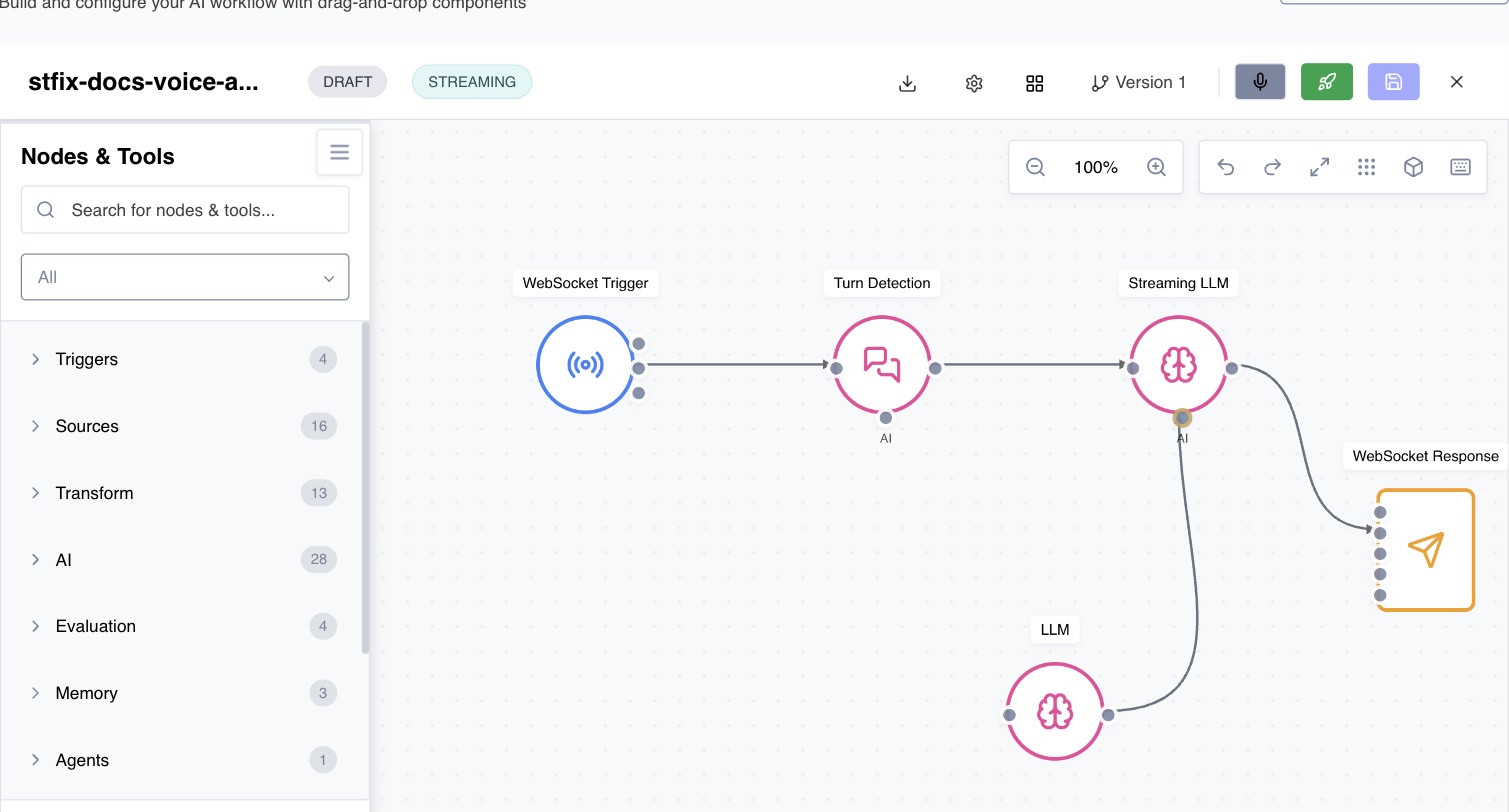
Task: Open the four-squares layout grid icon
Action: click(x=1035, y=83)
